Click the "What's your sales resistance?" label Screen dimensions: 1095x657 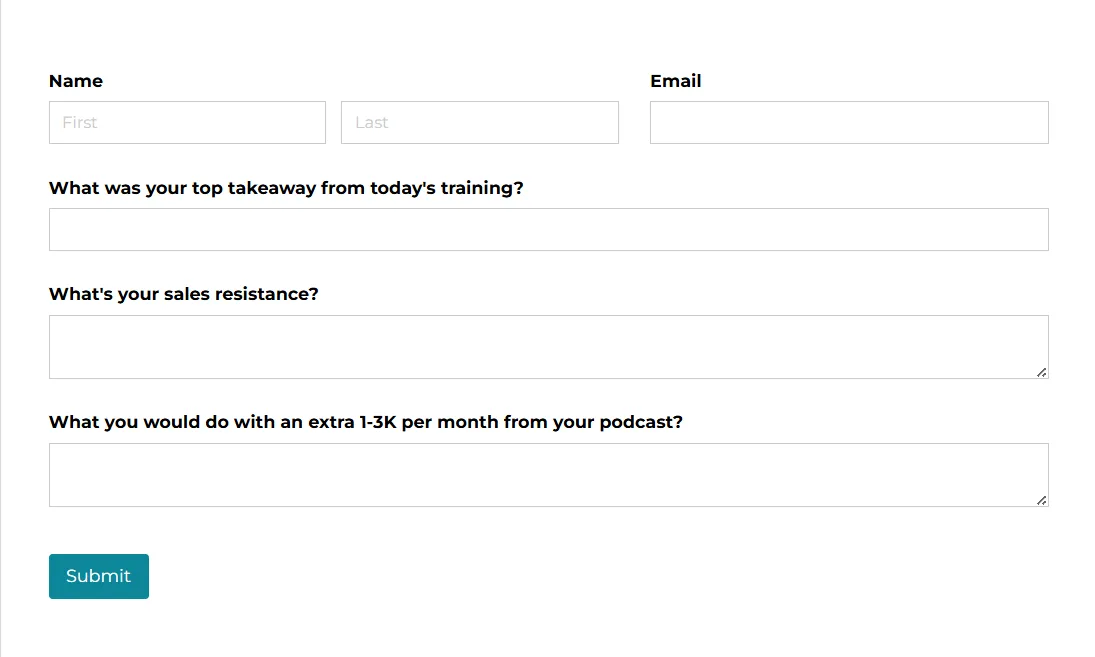click(184, 294)
